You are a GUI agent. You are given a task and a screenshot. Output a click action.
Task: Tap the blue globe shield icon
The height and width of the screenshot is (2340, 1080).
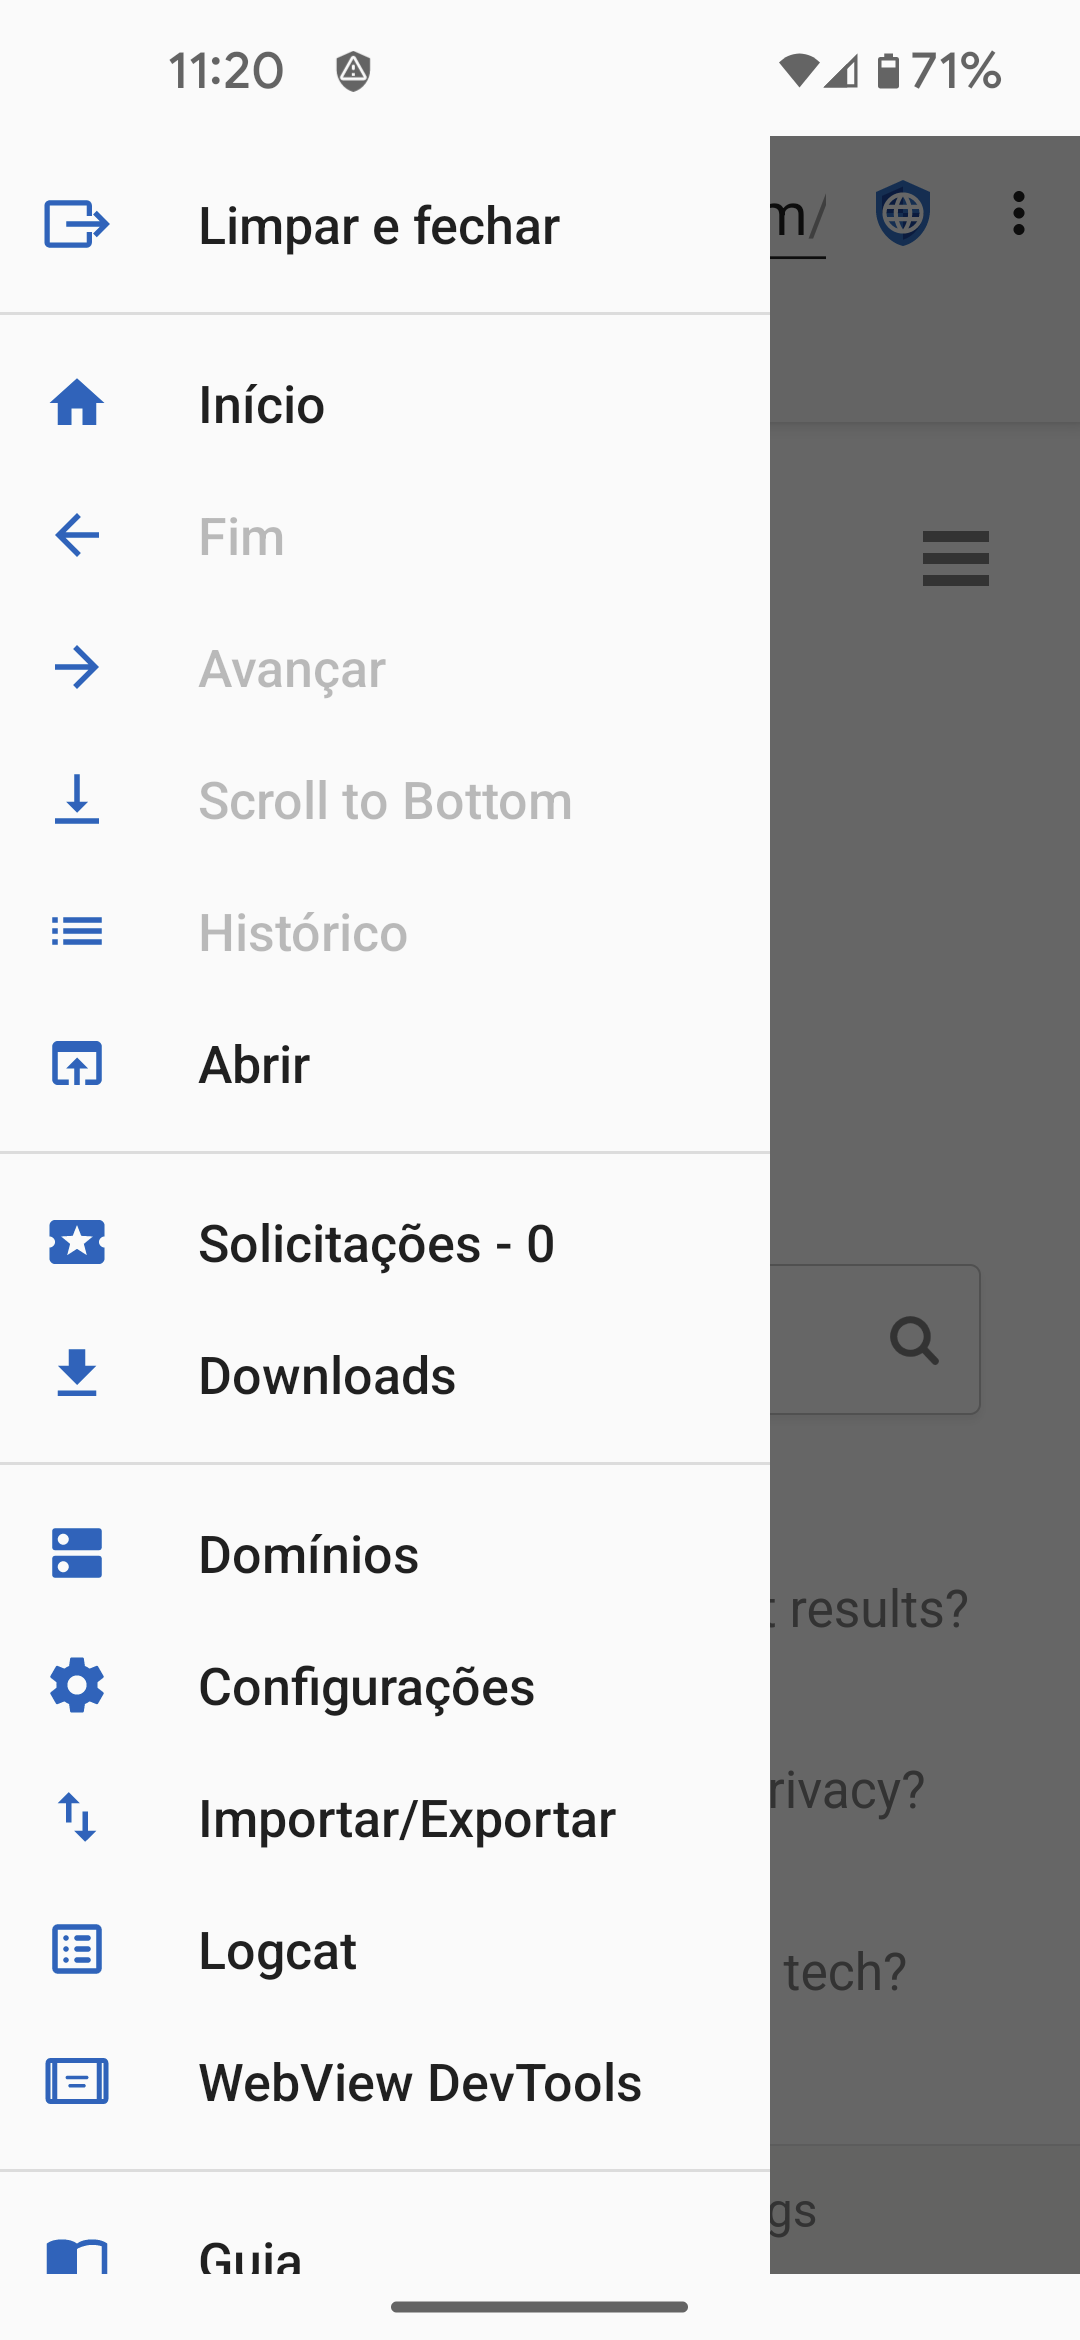pyautogui.click(x=903, y=213)
